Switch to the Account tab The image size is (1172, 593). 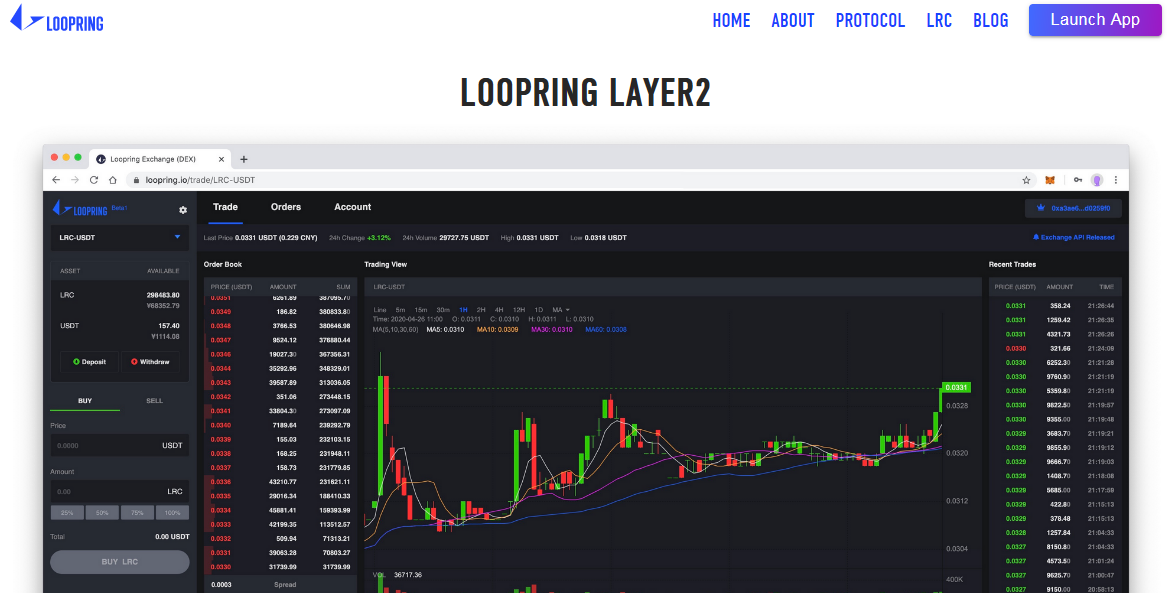tap(353, 207)
